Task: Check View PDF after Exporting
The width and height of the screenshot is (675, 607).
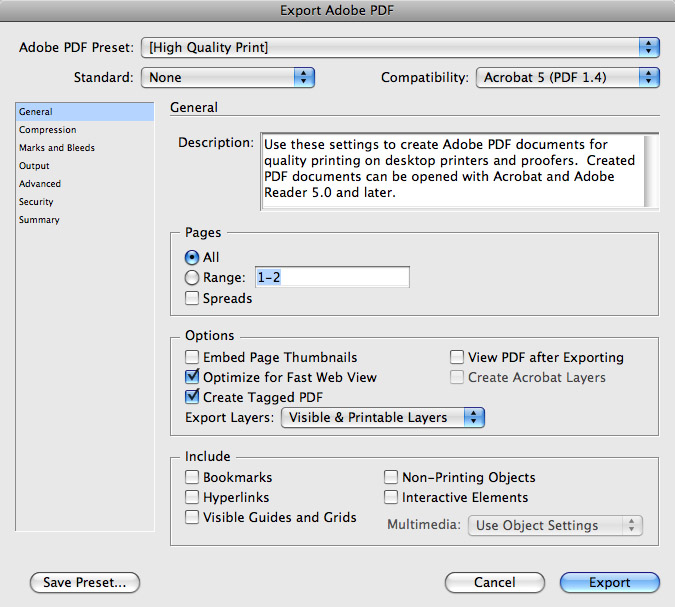Action: 457,357
